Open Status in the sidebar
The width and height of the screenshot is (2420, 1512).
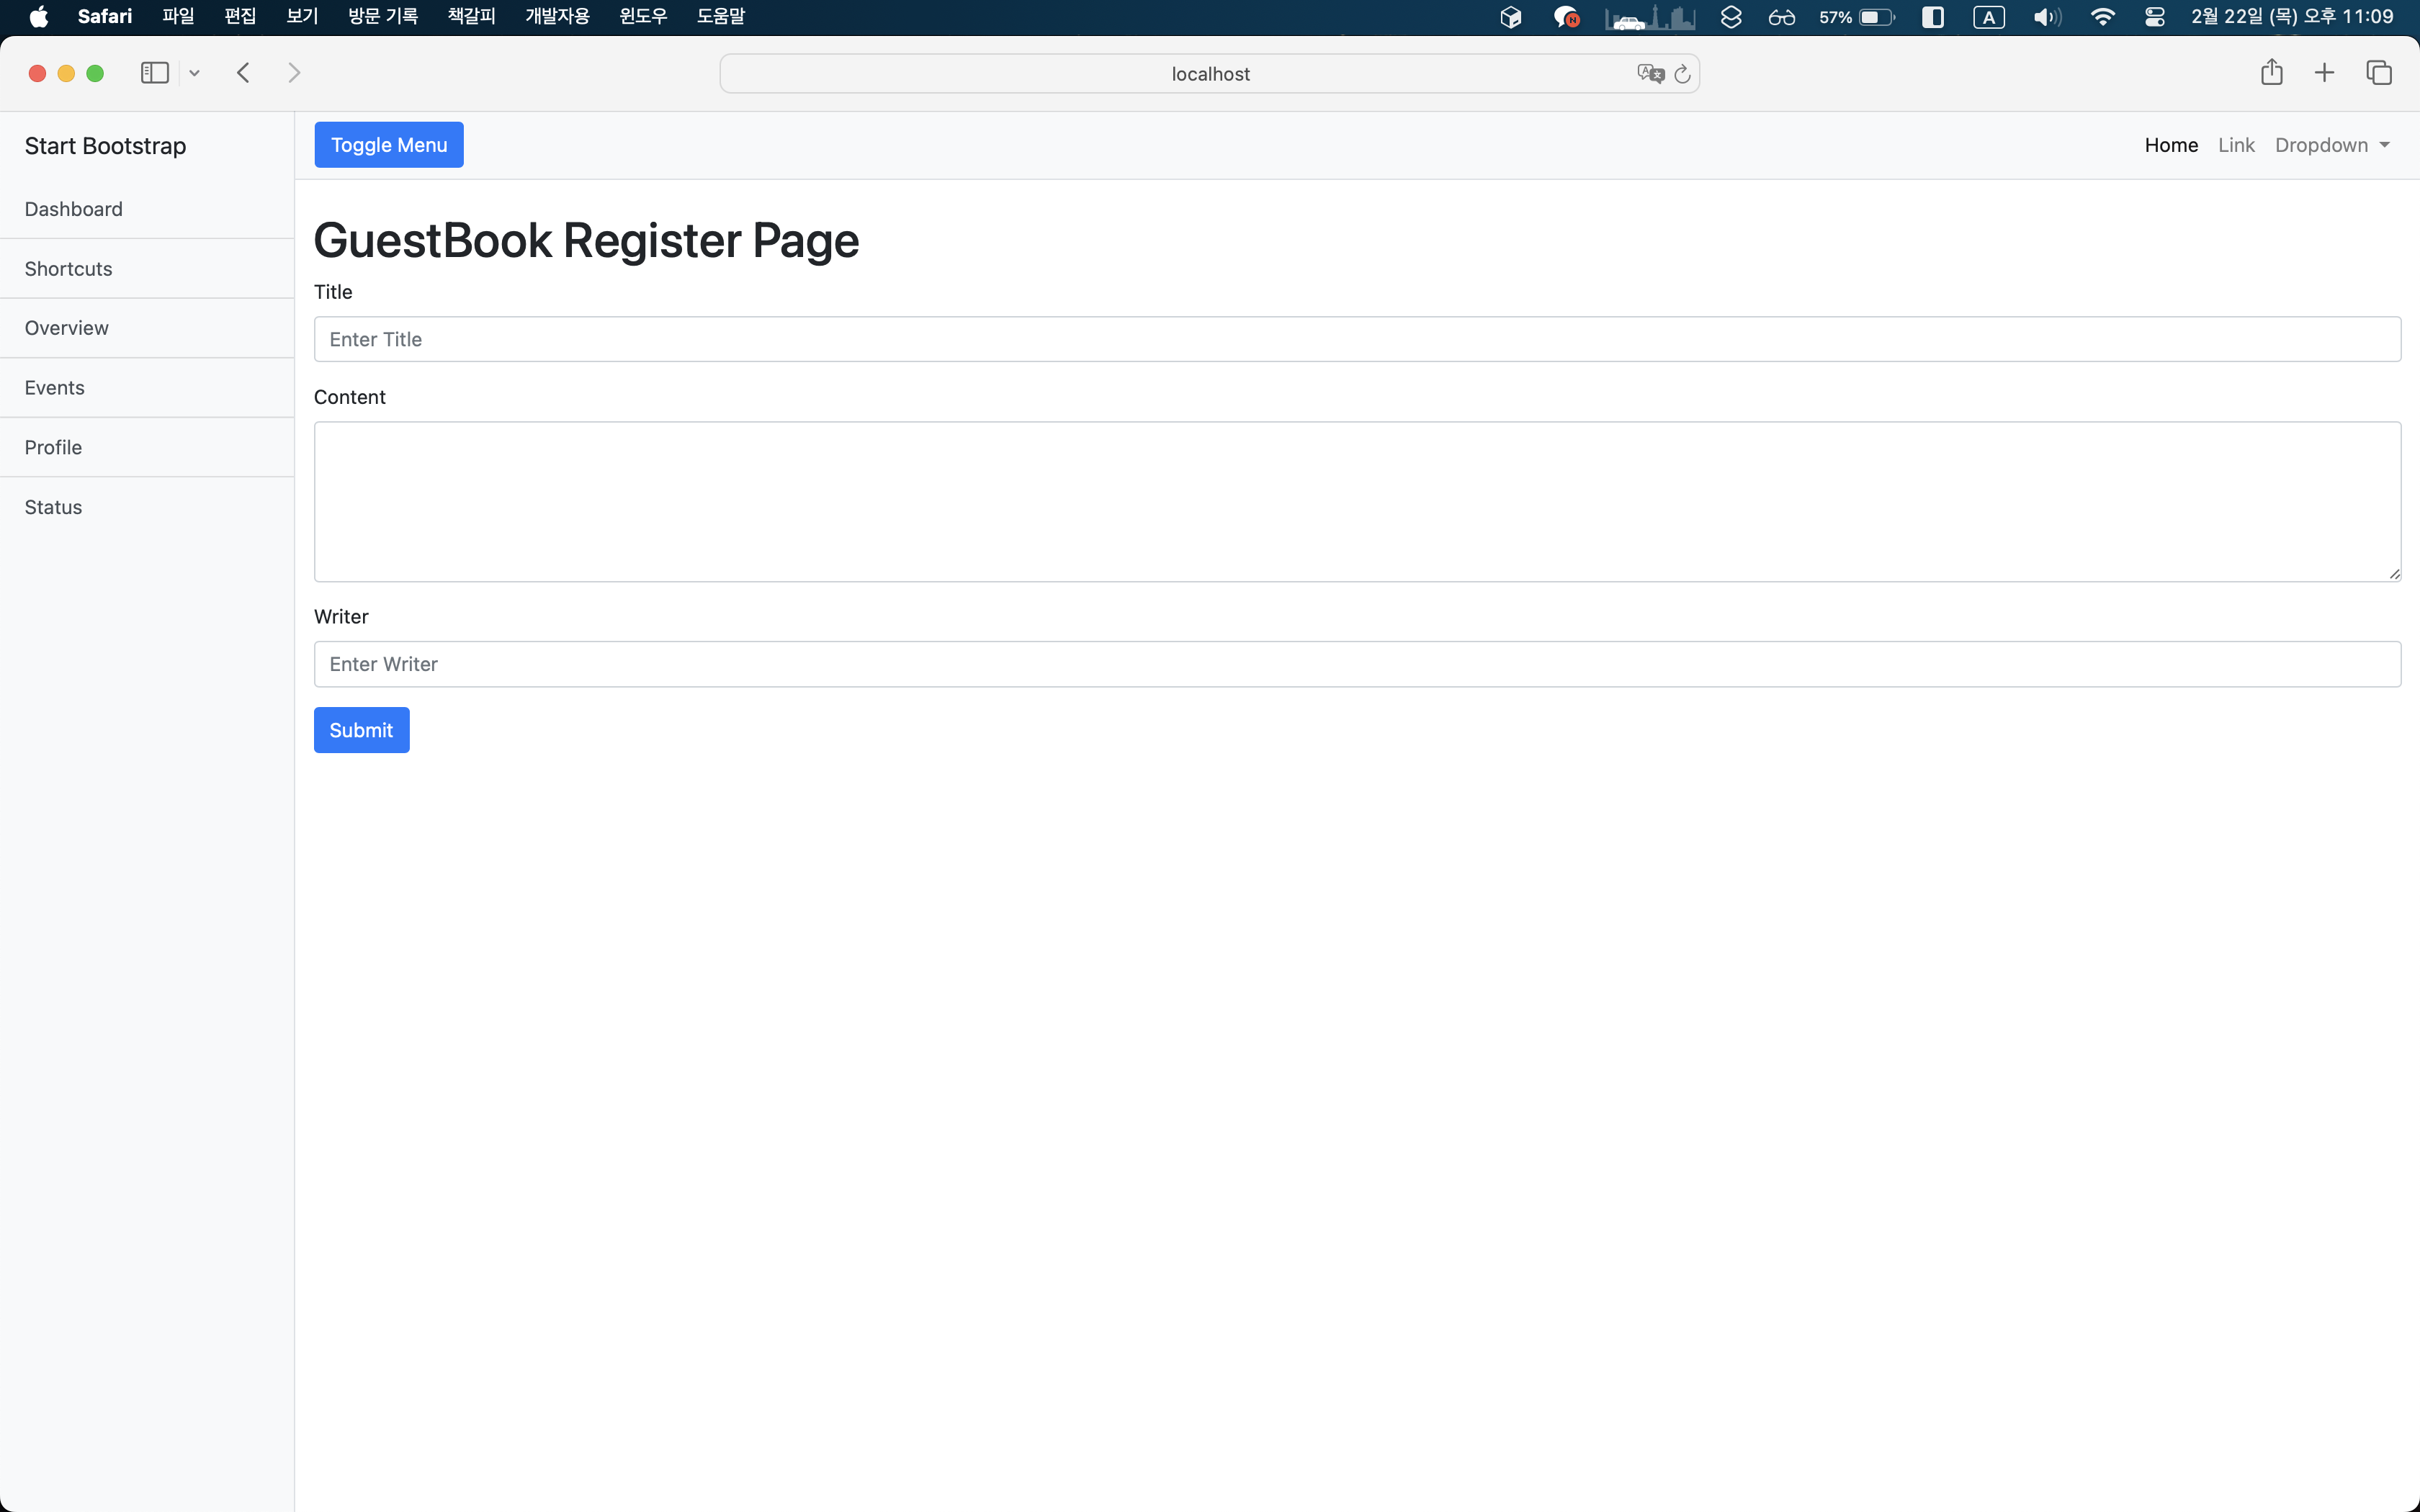[147, 507]
